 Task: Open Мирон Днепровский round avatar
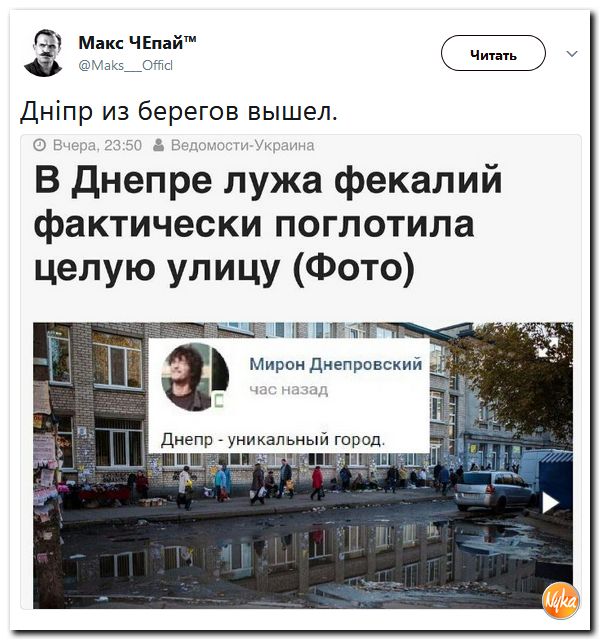pyautogui.click(x=195, y=377)
